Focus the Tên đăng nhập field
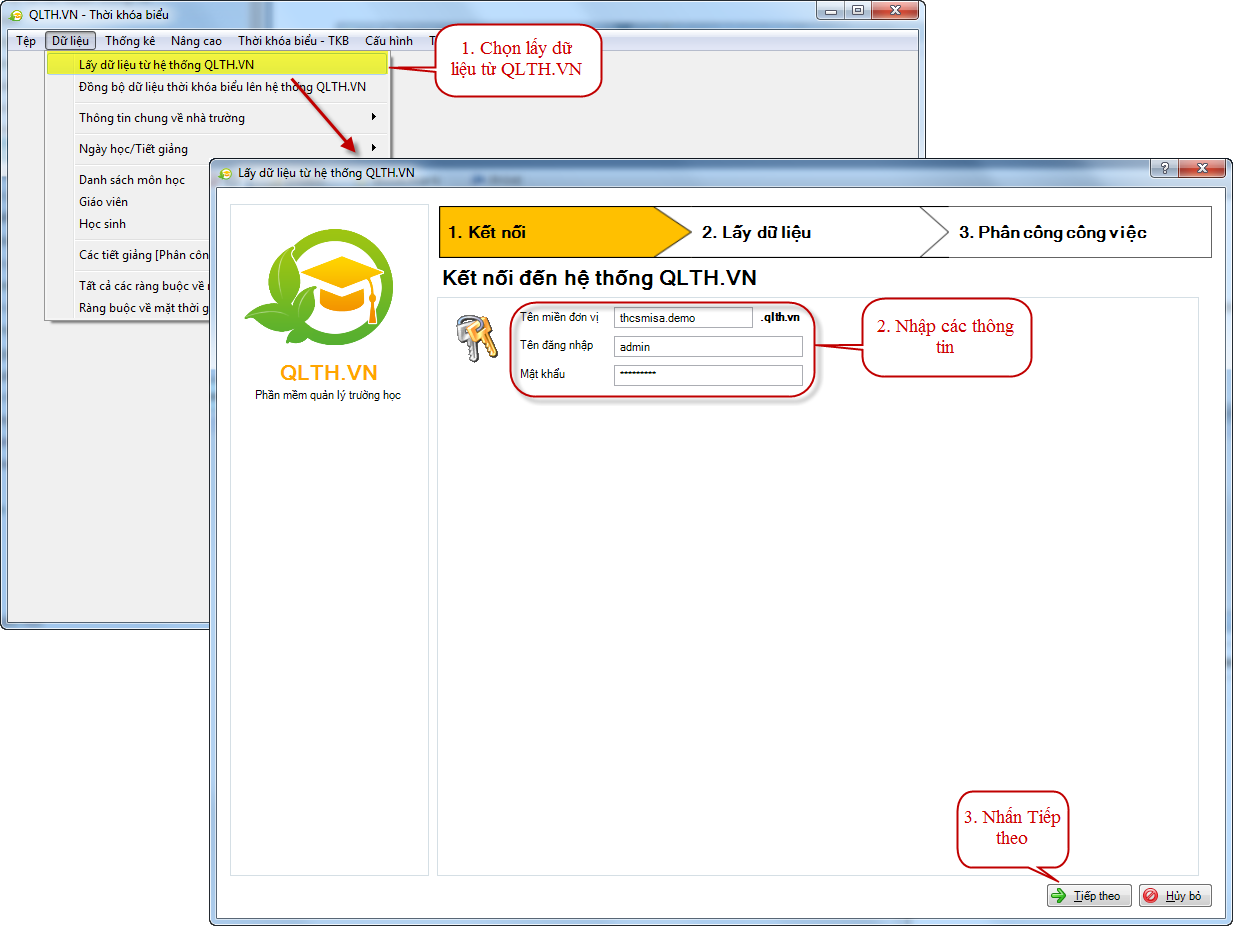 click(708, 347)
